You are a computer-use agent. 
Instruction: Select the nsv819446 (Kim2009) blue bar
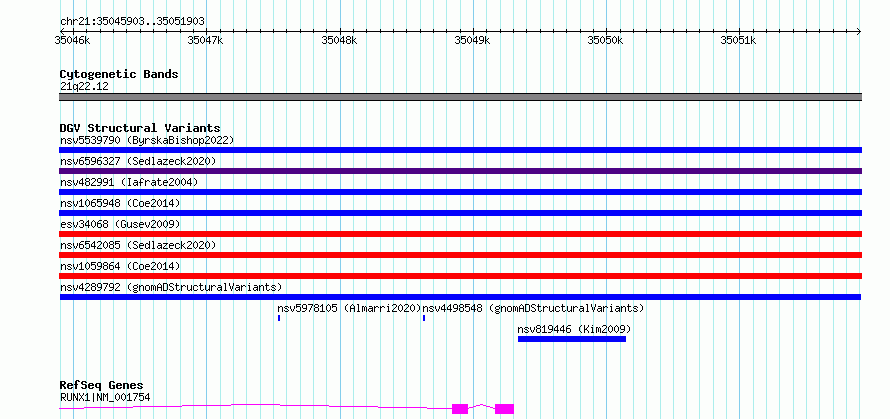pyautogui.click(x=572, y=339)
